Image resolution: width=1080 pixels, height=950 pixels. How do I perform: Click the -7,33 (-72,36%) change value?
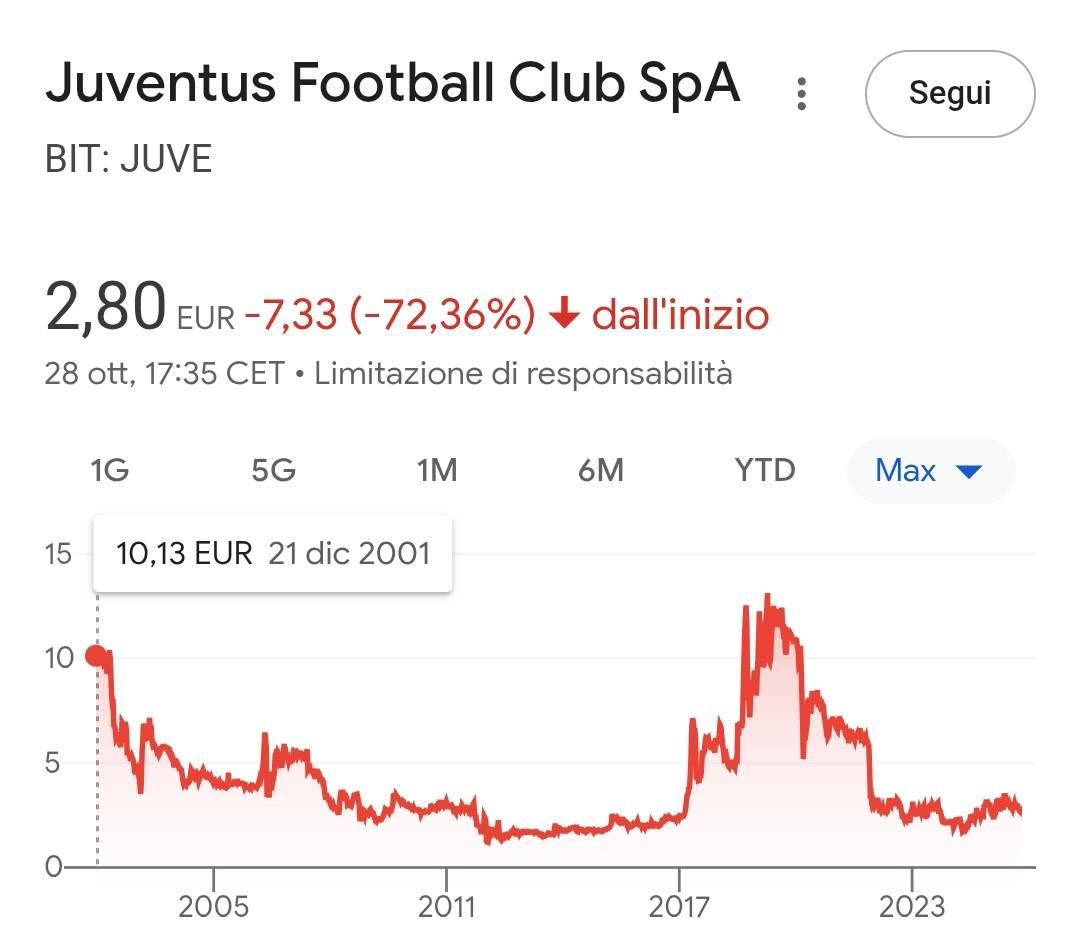390,316
